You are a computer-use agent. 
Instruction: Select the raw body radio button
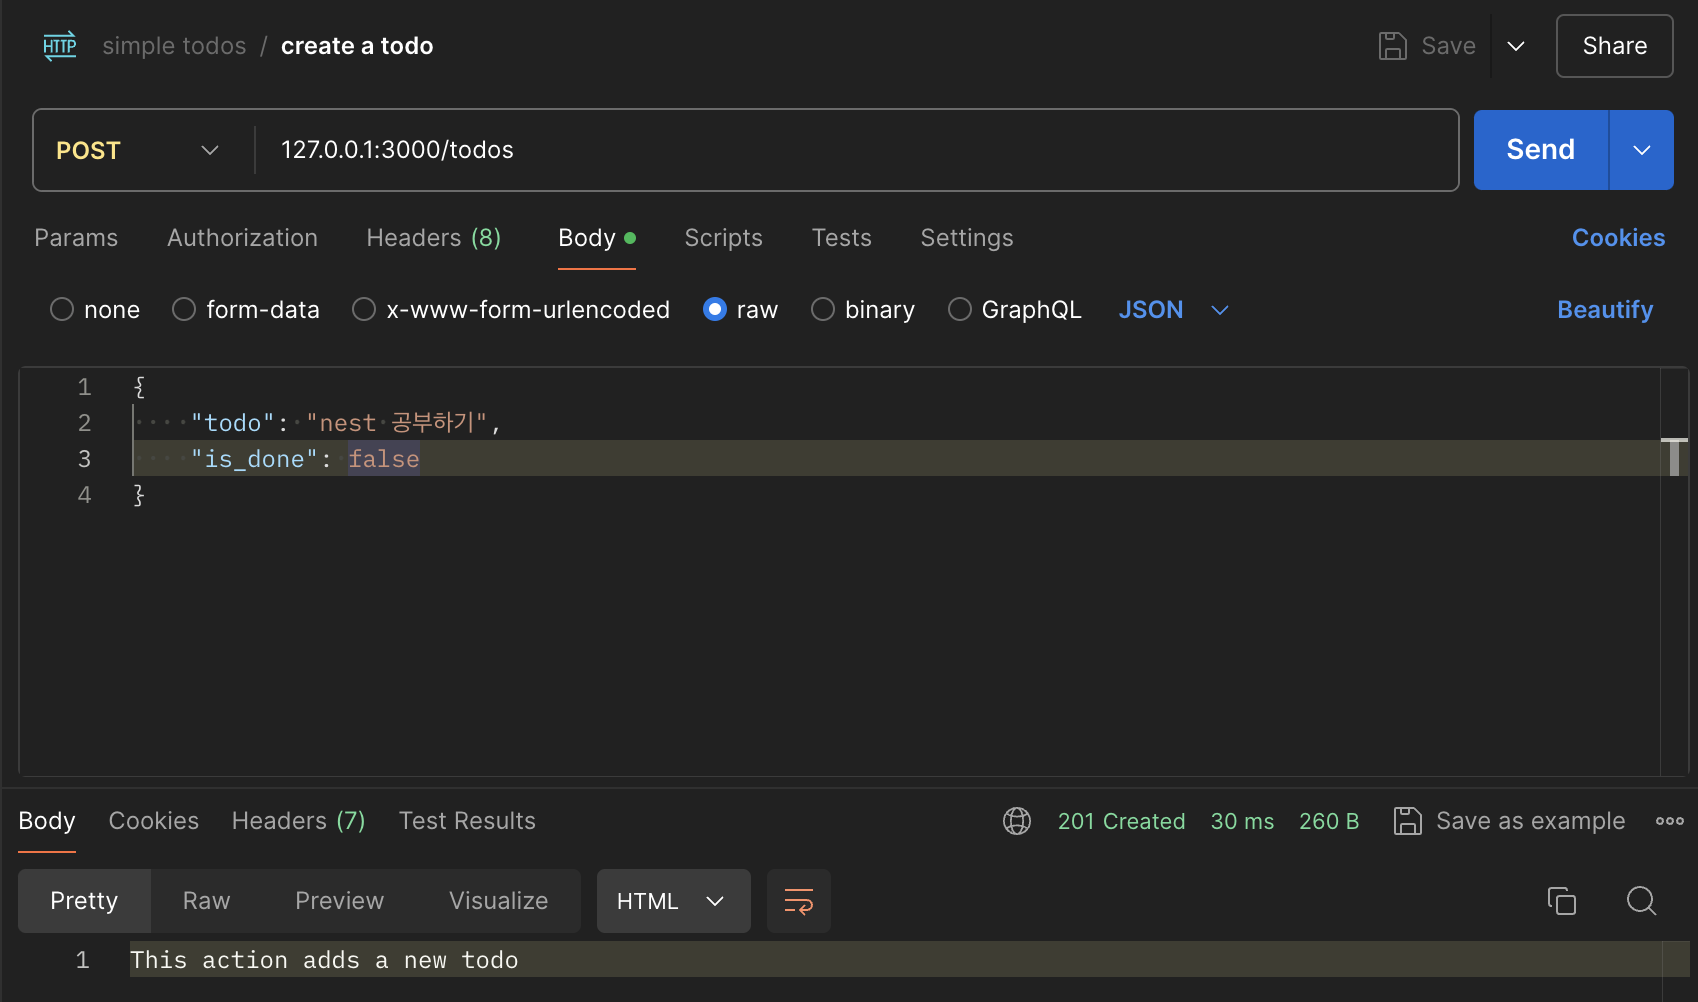pyautogui.click(x=715, y=310)
